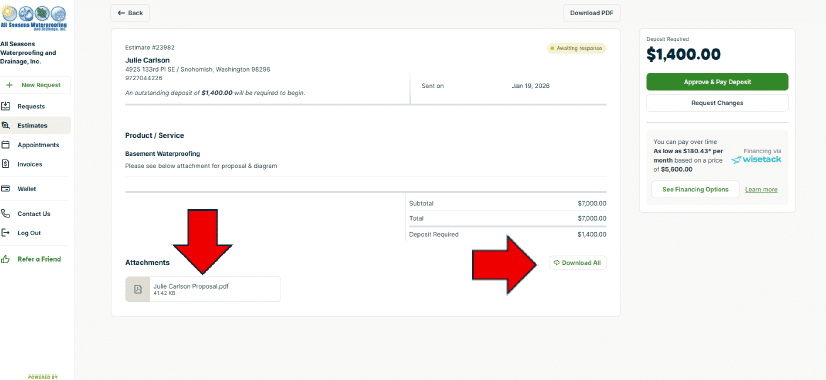Download All attachments
826x380 pixels.
point(577,262)
